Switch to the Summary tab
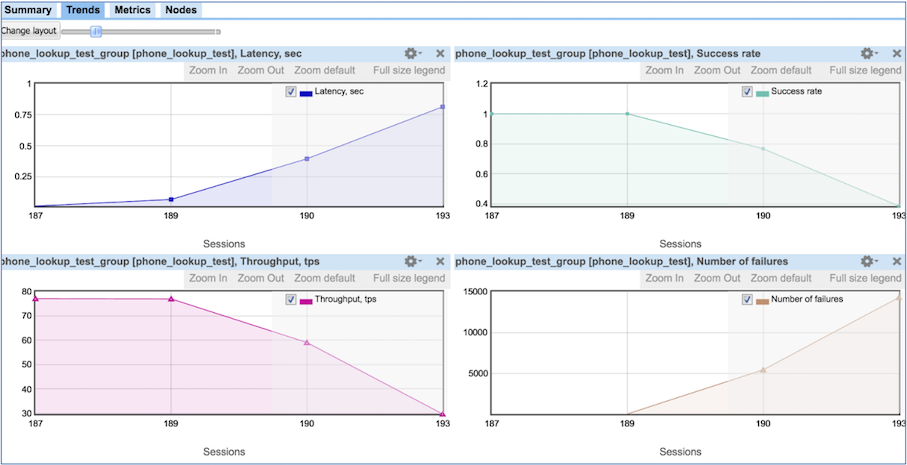 coord(28,10)
